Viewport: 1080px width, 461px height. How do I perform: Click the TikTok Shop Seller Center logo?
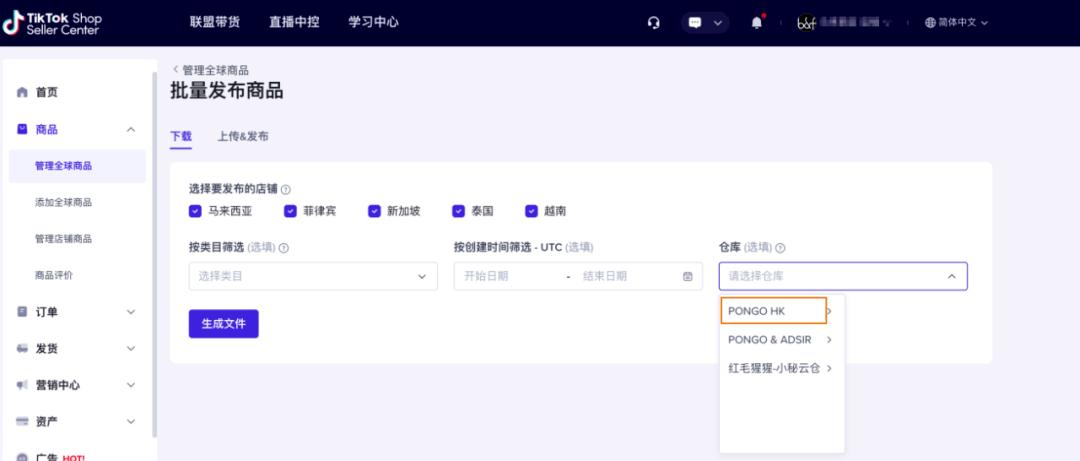click(x=52, y=23)
